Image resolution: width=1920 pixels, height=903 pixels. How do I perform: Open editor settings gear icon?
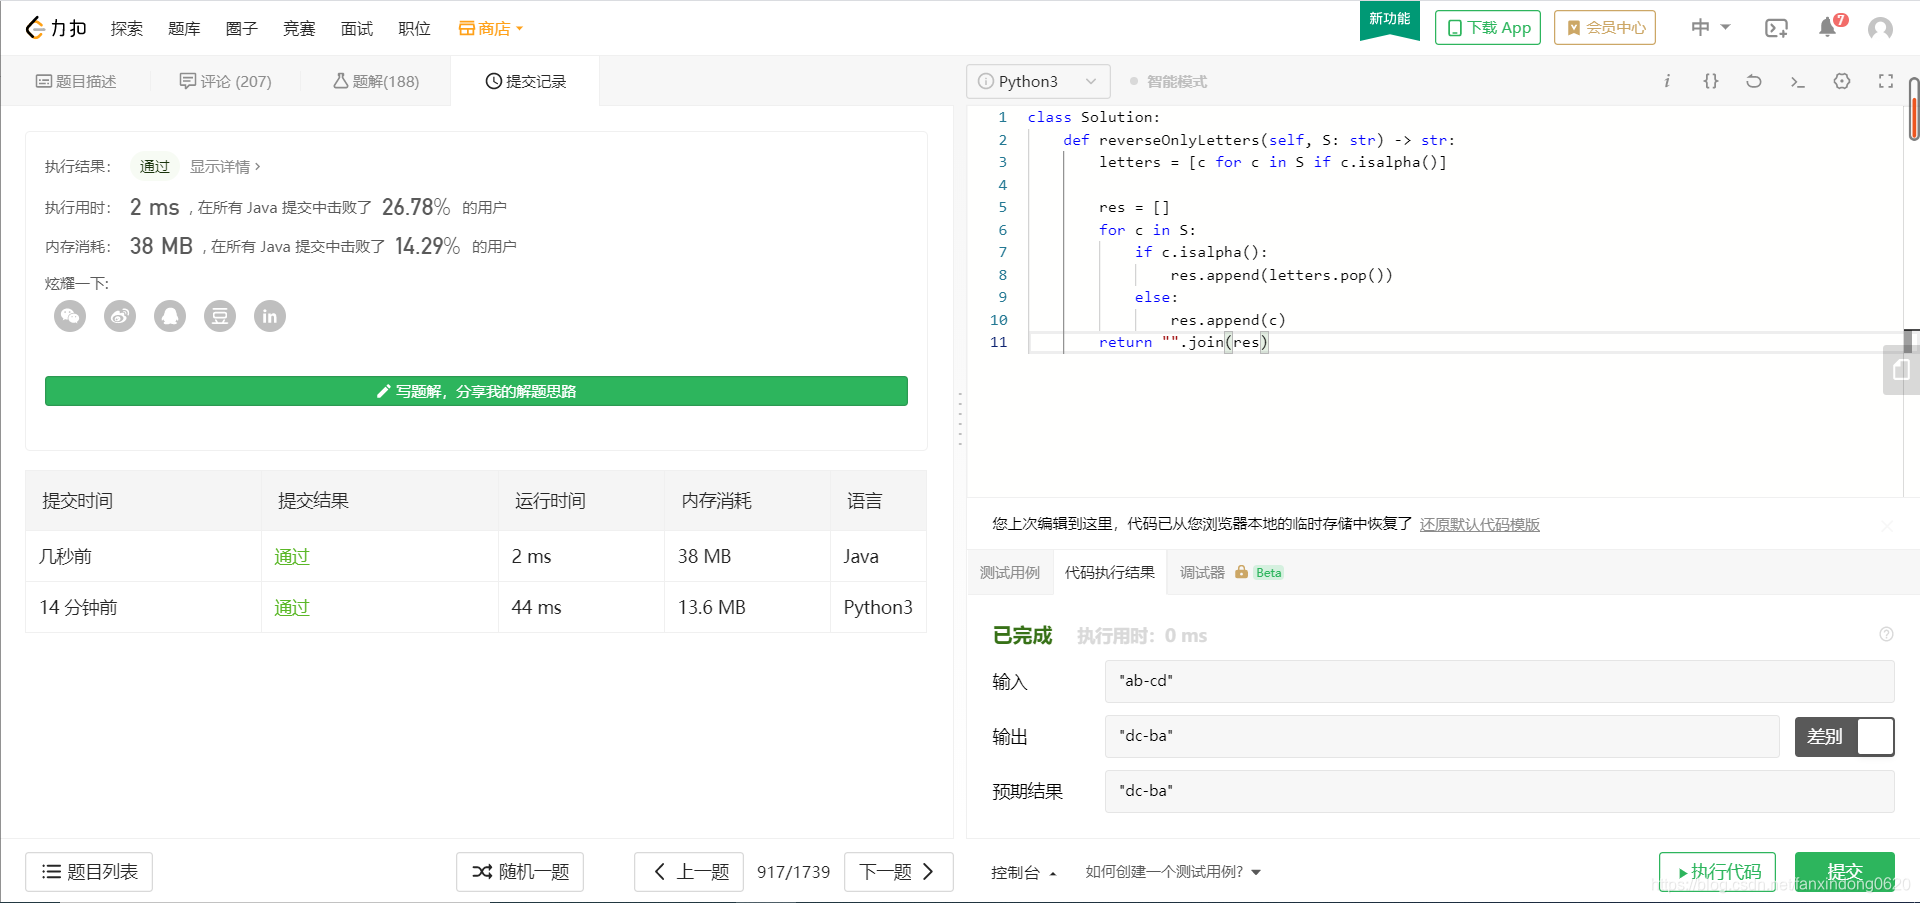click(1842, 81)
